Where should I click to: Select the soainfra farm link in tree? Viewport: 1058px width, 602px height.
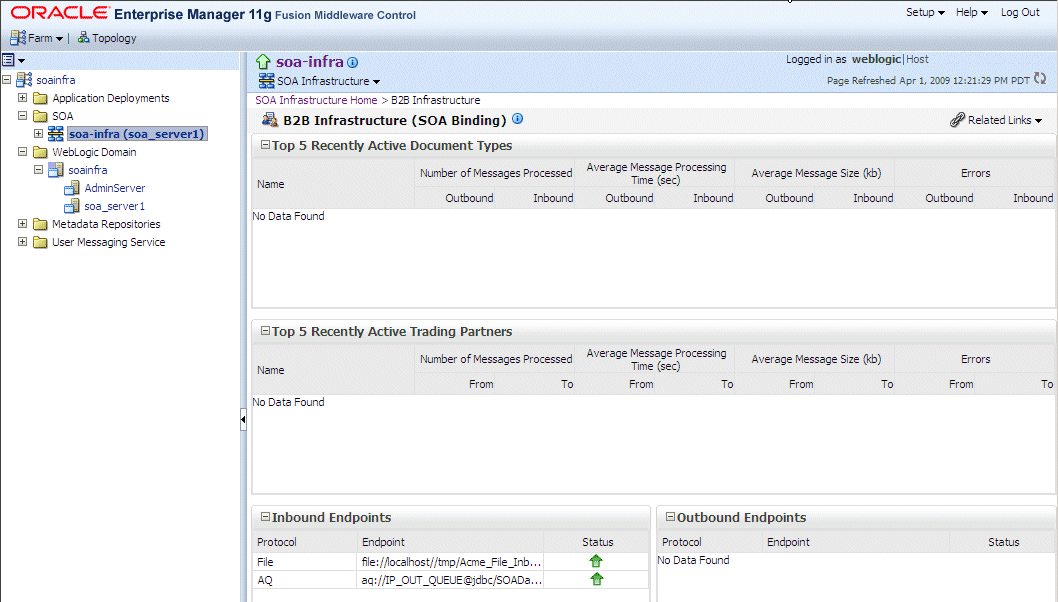(56, 80)
